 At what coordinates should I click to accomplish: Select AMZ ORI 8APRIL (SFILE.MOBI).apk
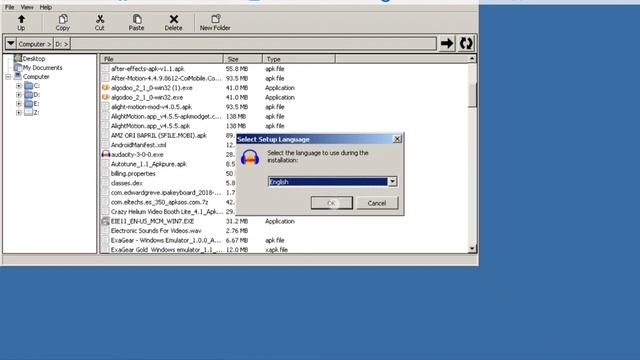point(159,136)
